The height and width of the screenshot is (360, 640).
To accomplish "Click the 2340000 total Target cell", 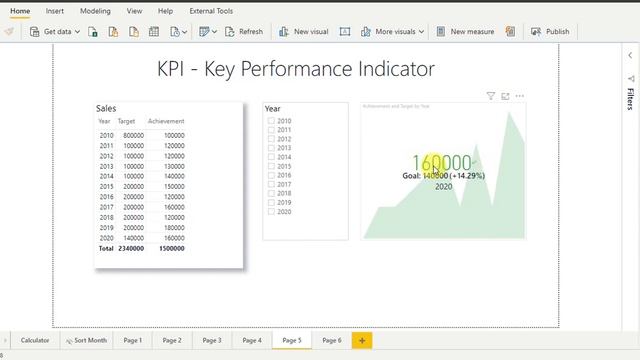I will coord(131,248).
